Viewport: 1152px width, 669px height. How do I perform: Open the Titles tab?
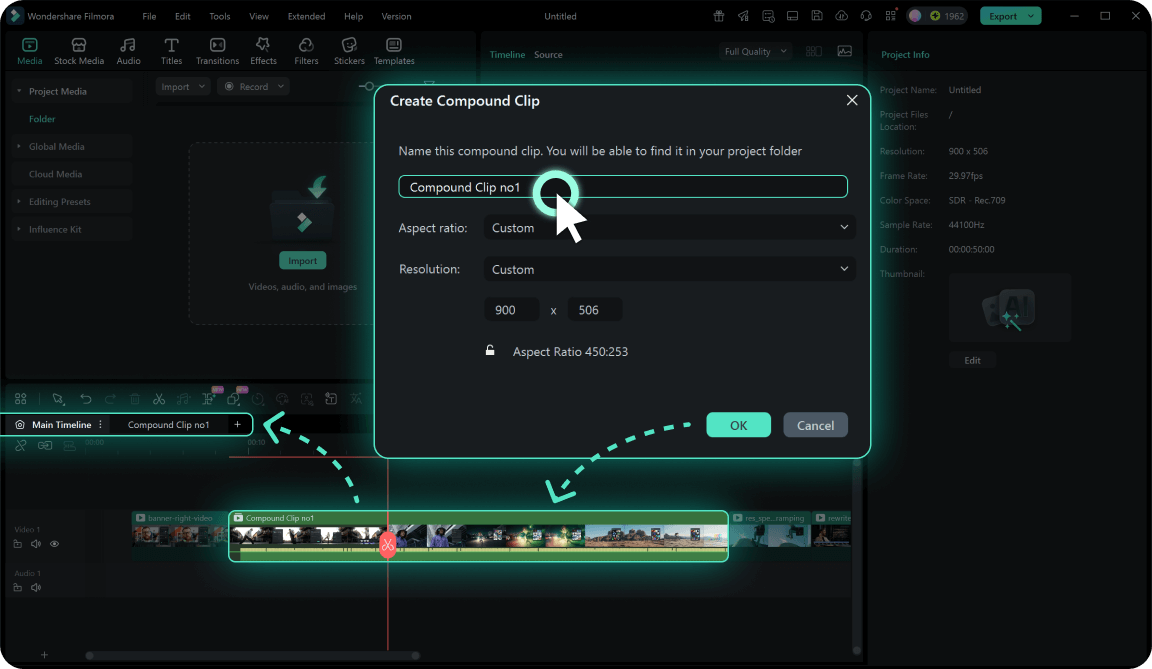point(171,51)
